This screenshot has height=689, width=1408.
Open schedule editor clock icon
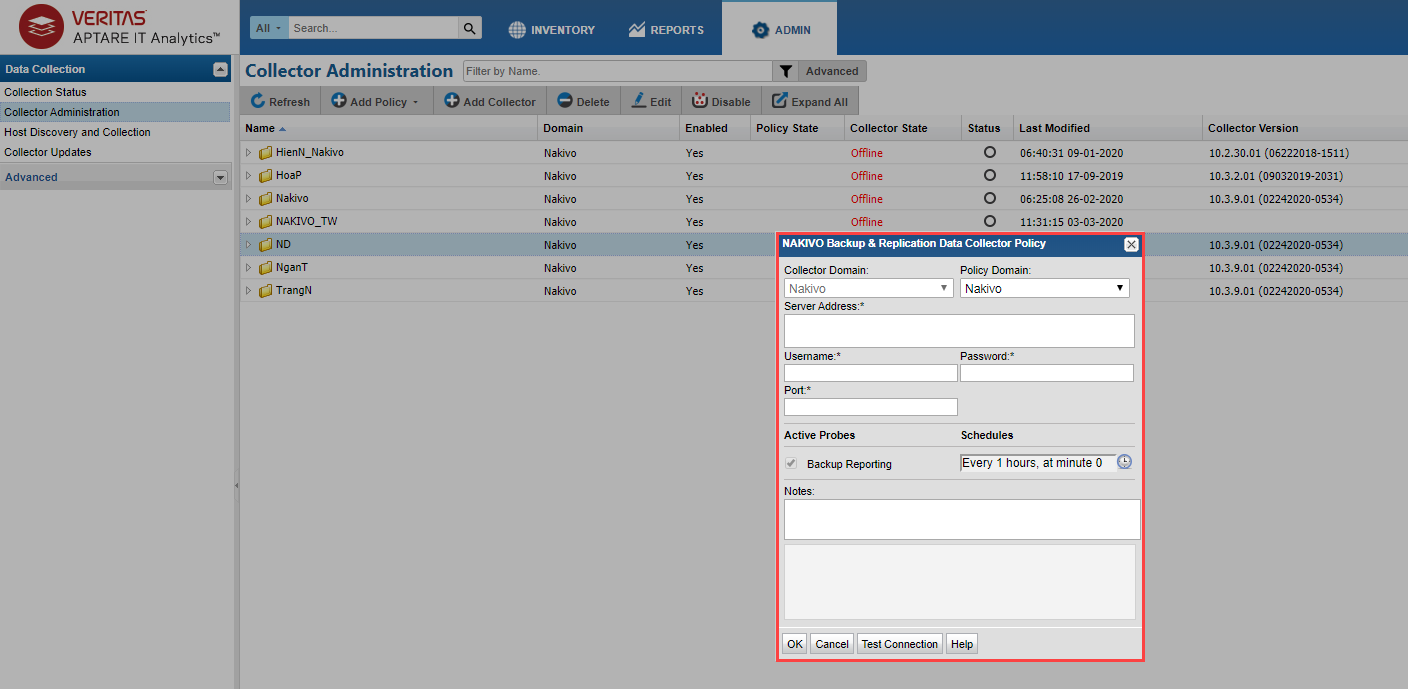(x=1124, y=462)
